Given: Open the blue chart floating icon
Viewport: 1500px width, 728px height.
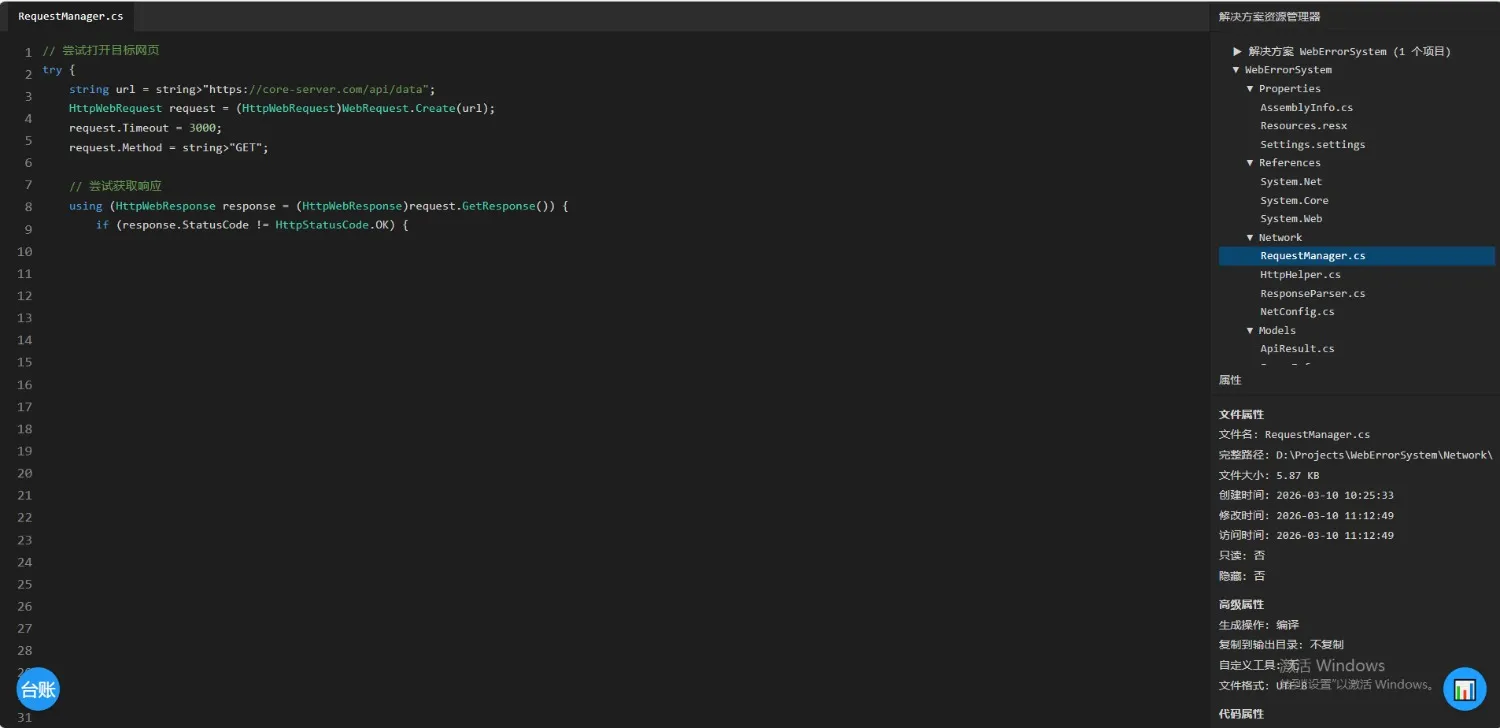Looking at the screenshot, I should coord(1464,689).
